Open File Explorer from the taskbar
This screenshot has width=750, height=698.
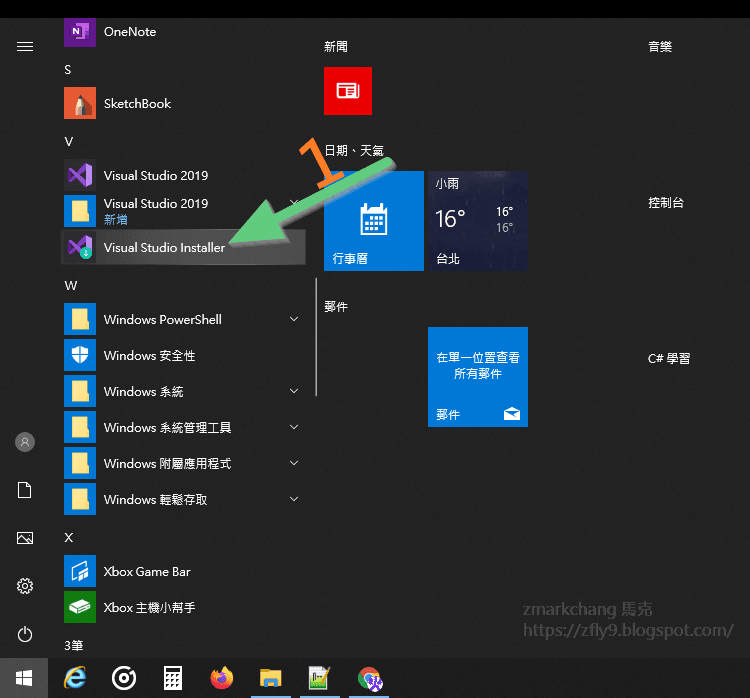(271, 678)
